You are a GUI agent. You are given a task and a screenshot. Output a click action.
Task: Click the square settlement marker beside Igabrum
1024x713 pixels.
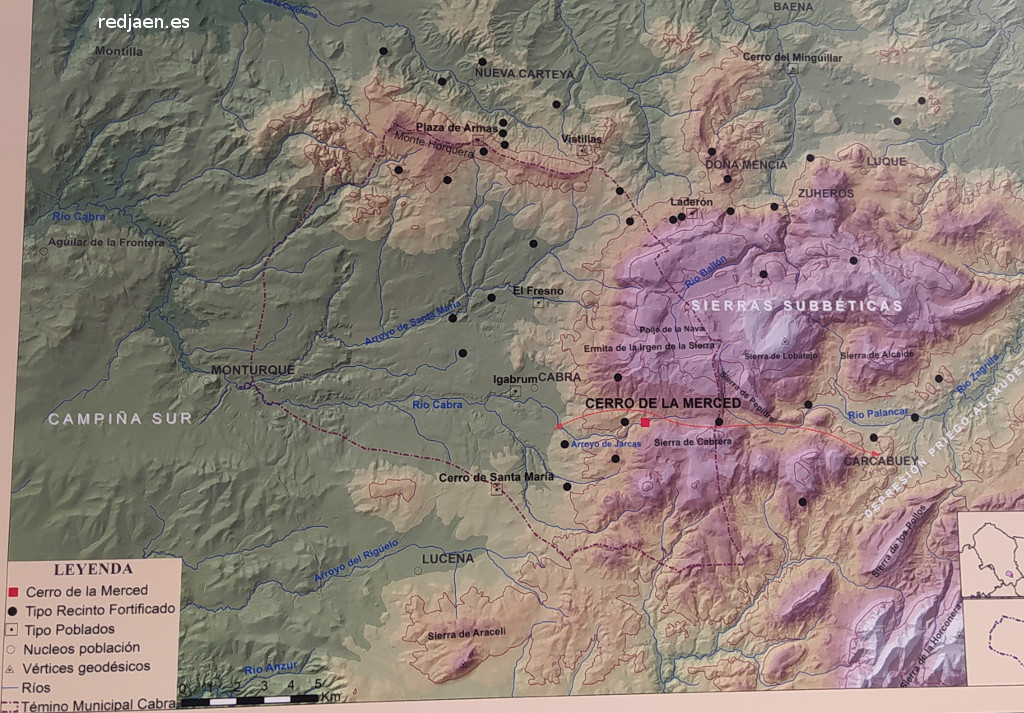515,393
